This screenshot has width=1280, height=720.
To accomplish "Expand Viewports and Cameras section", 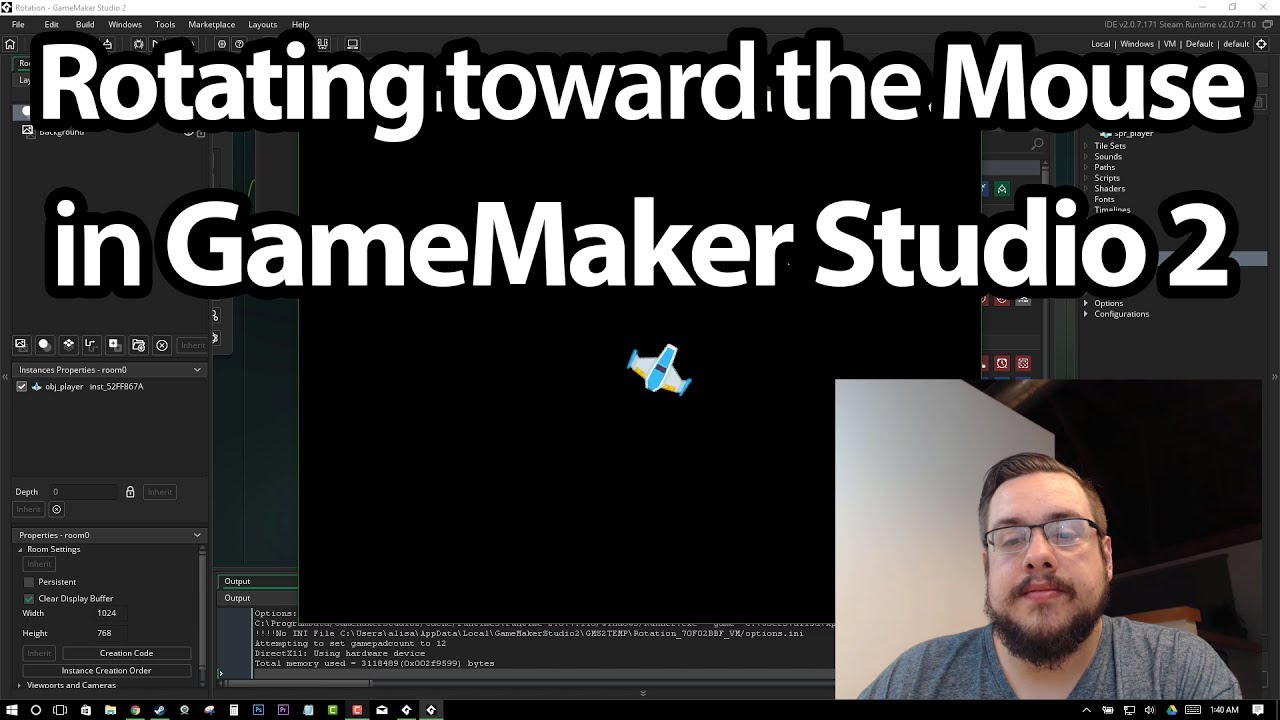I will tap(21, 685).
